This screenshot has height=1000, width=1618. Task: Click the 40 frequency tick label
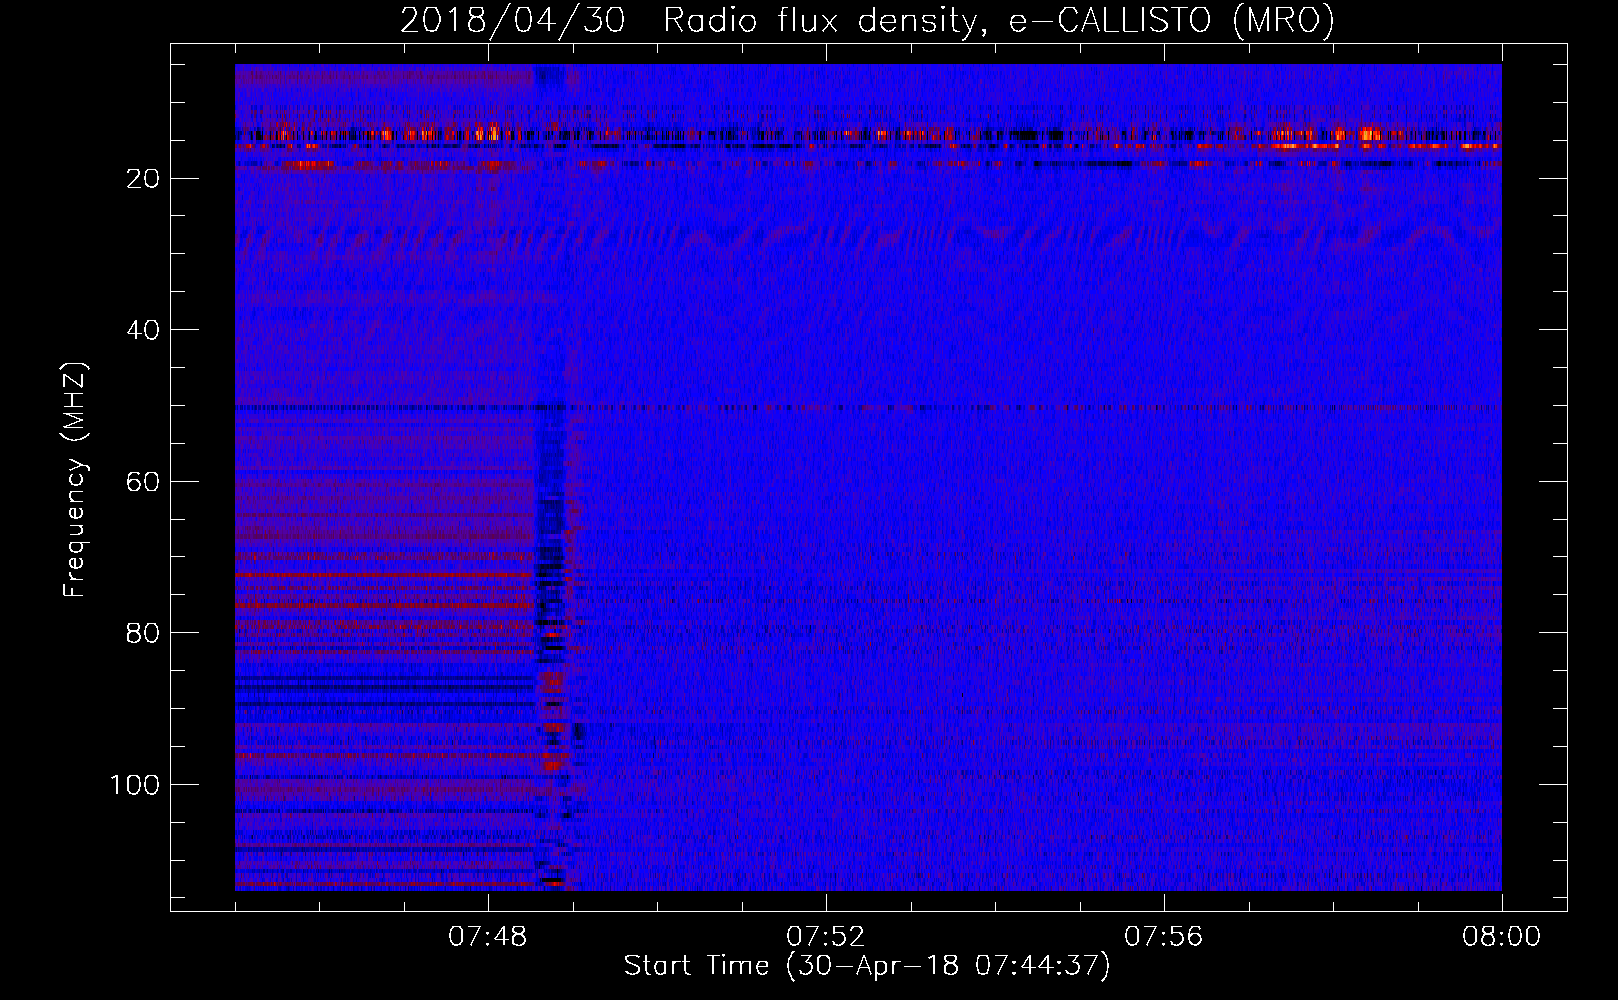(x=143, y=330)
